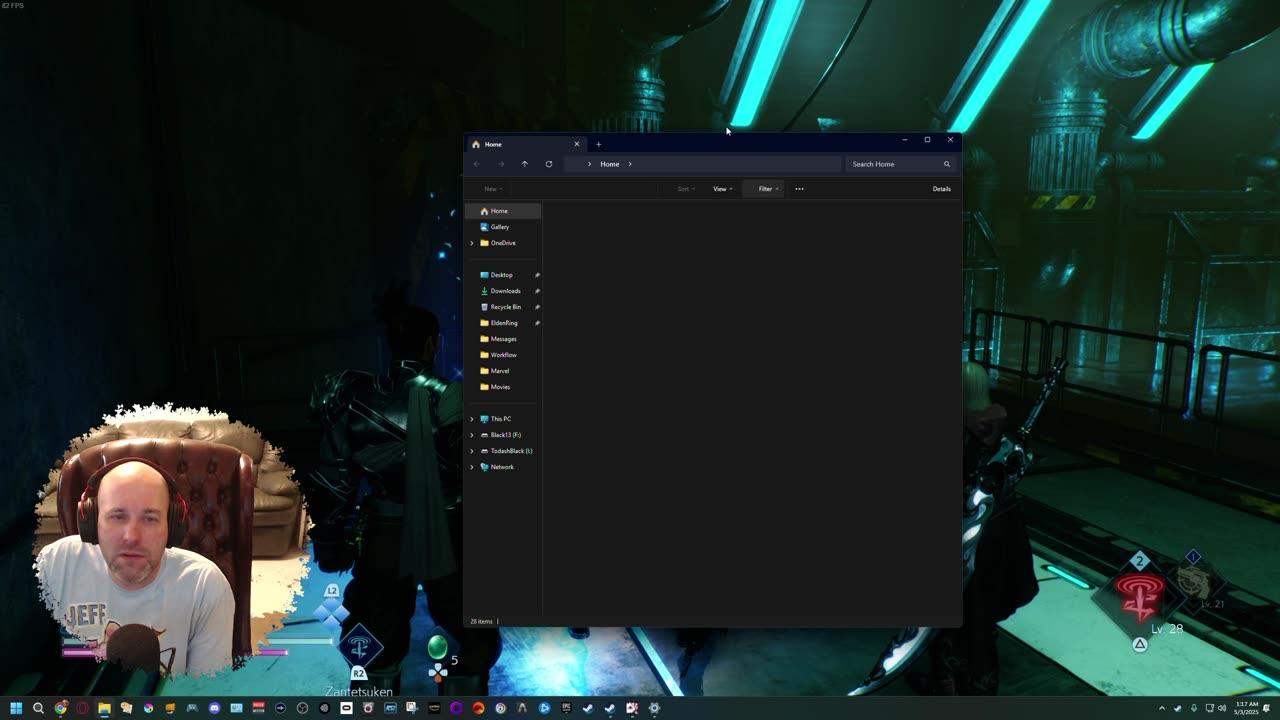Expand the Black13 (F:) drive node

(472, 435)
